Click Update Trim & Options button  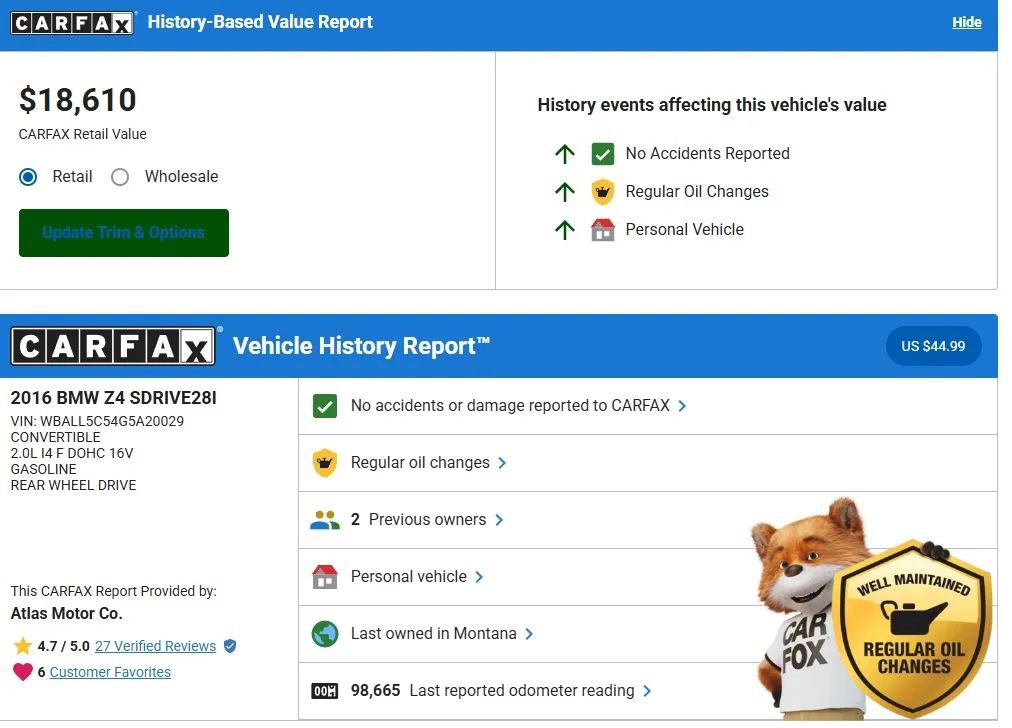(x=124, y=233)
